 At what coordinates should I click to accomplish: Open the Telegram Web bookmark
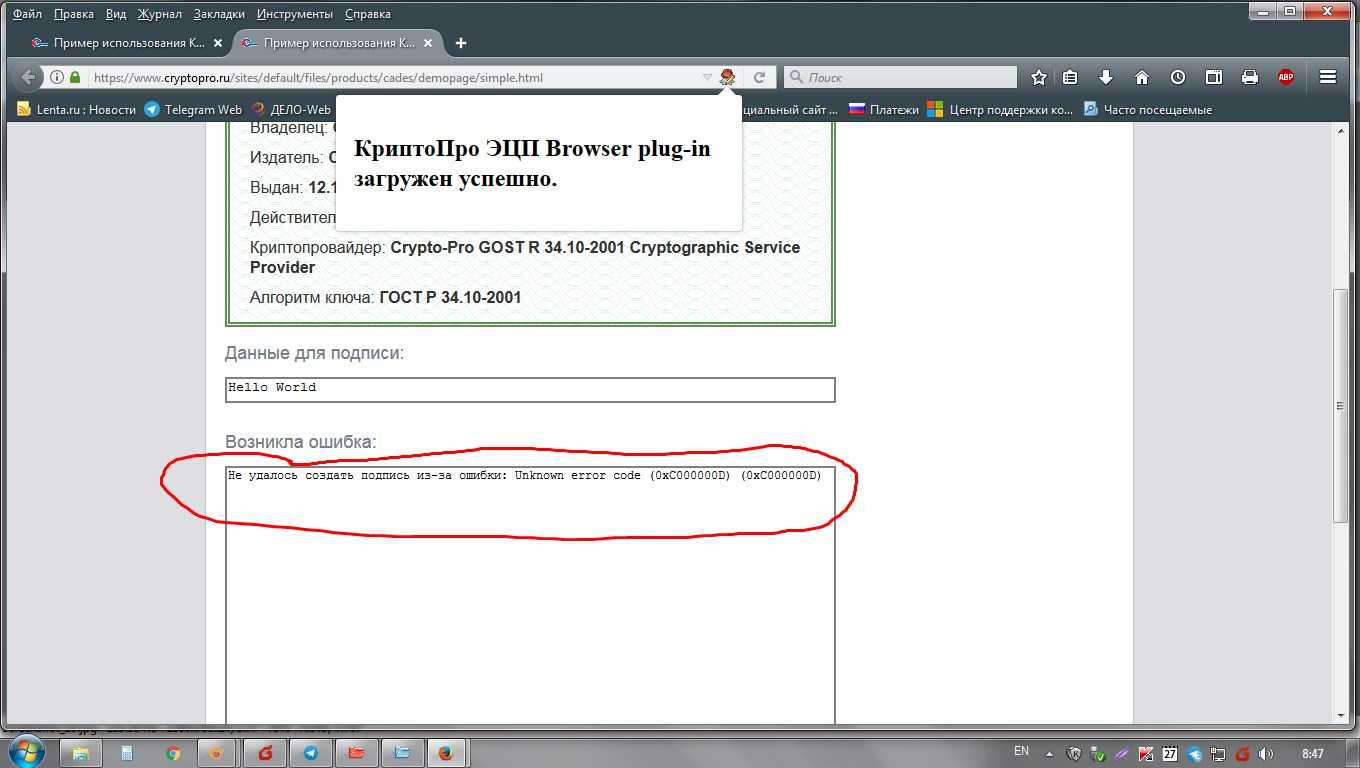pos(193,110)
